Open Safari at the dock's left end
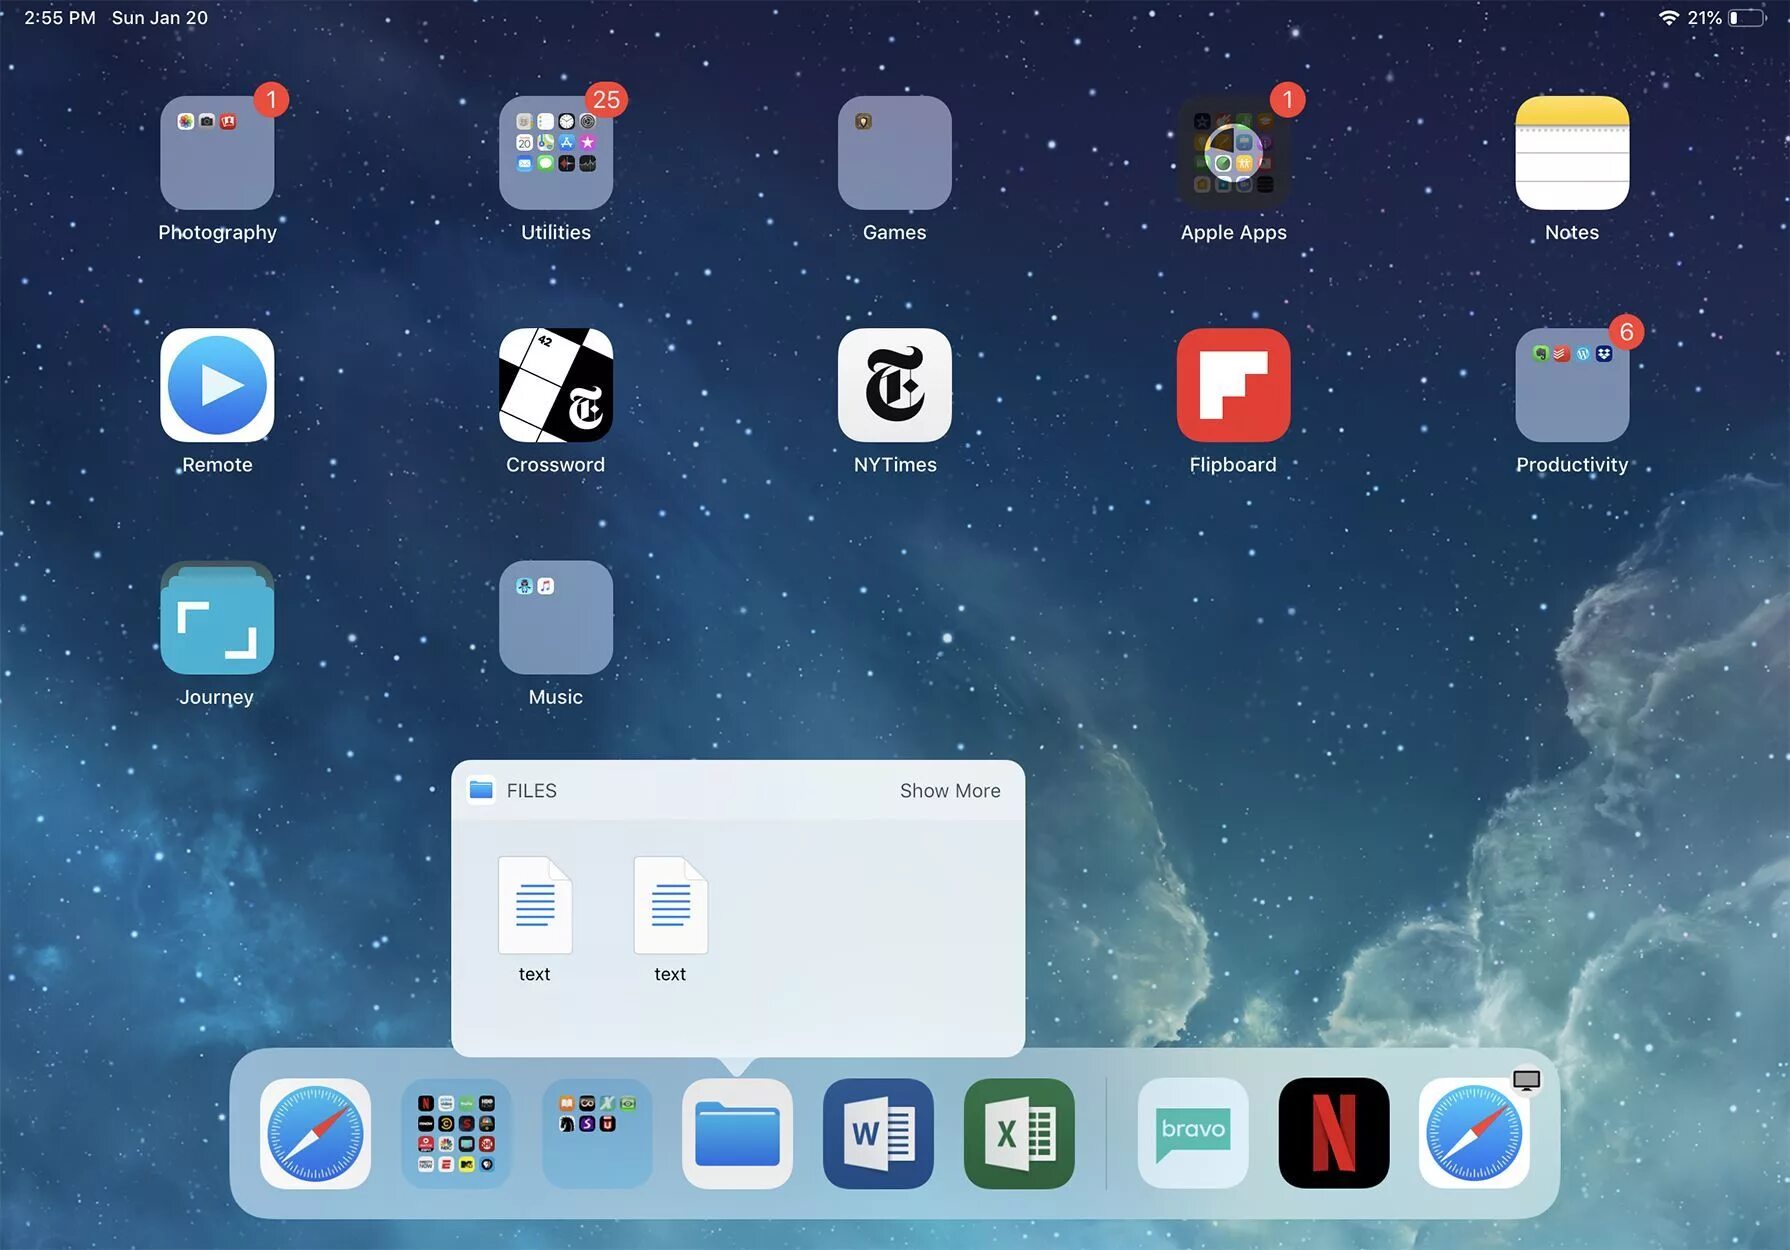The height and width of the screenshot is (1250, 1790). click(315, 1133)
